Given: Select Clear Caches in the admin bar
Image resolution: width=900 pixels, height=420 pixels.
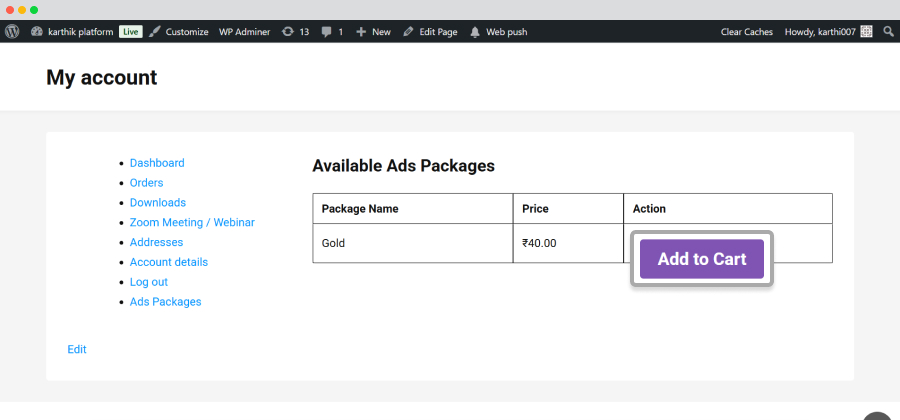Looking at the screenshot, I should [x=747, y=32].
